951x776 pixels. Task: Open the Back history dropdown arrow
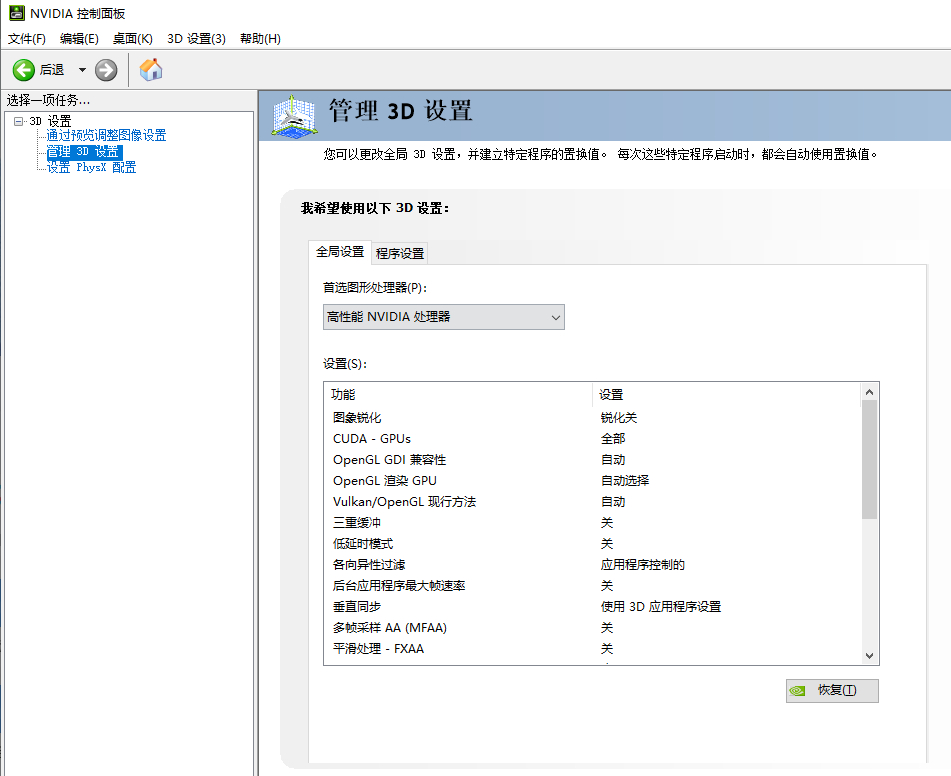point(82,70)
